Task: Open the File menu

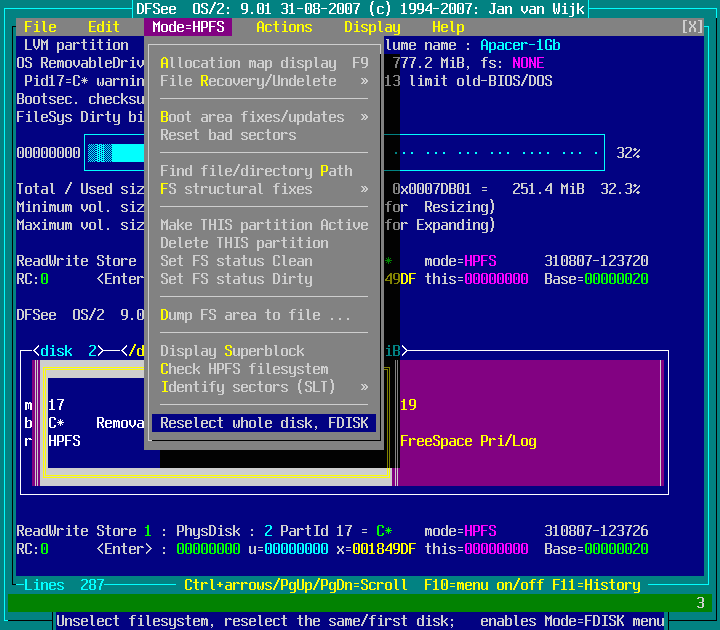Action: pyautogui.click(x=40, y=27)
